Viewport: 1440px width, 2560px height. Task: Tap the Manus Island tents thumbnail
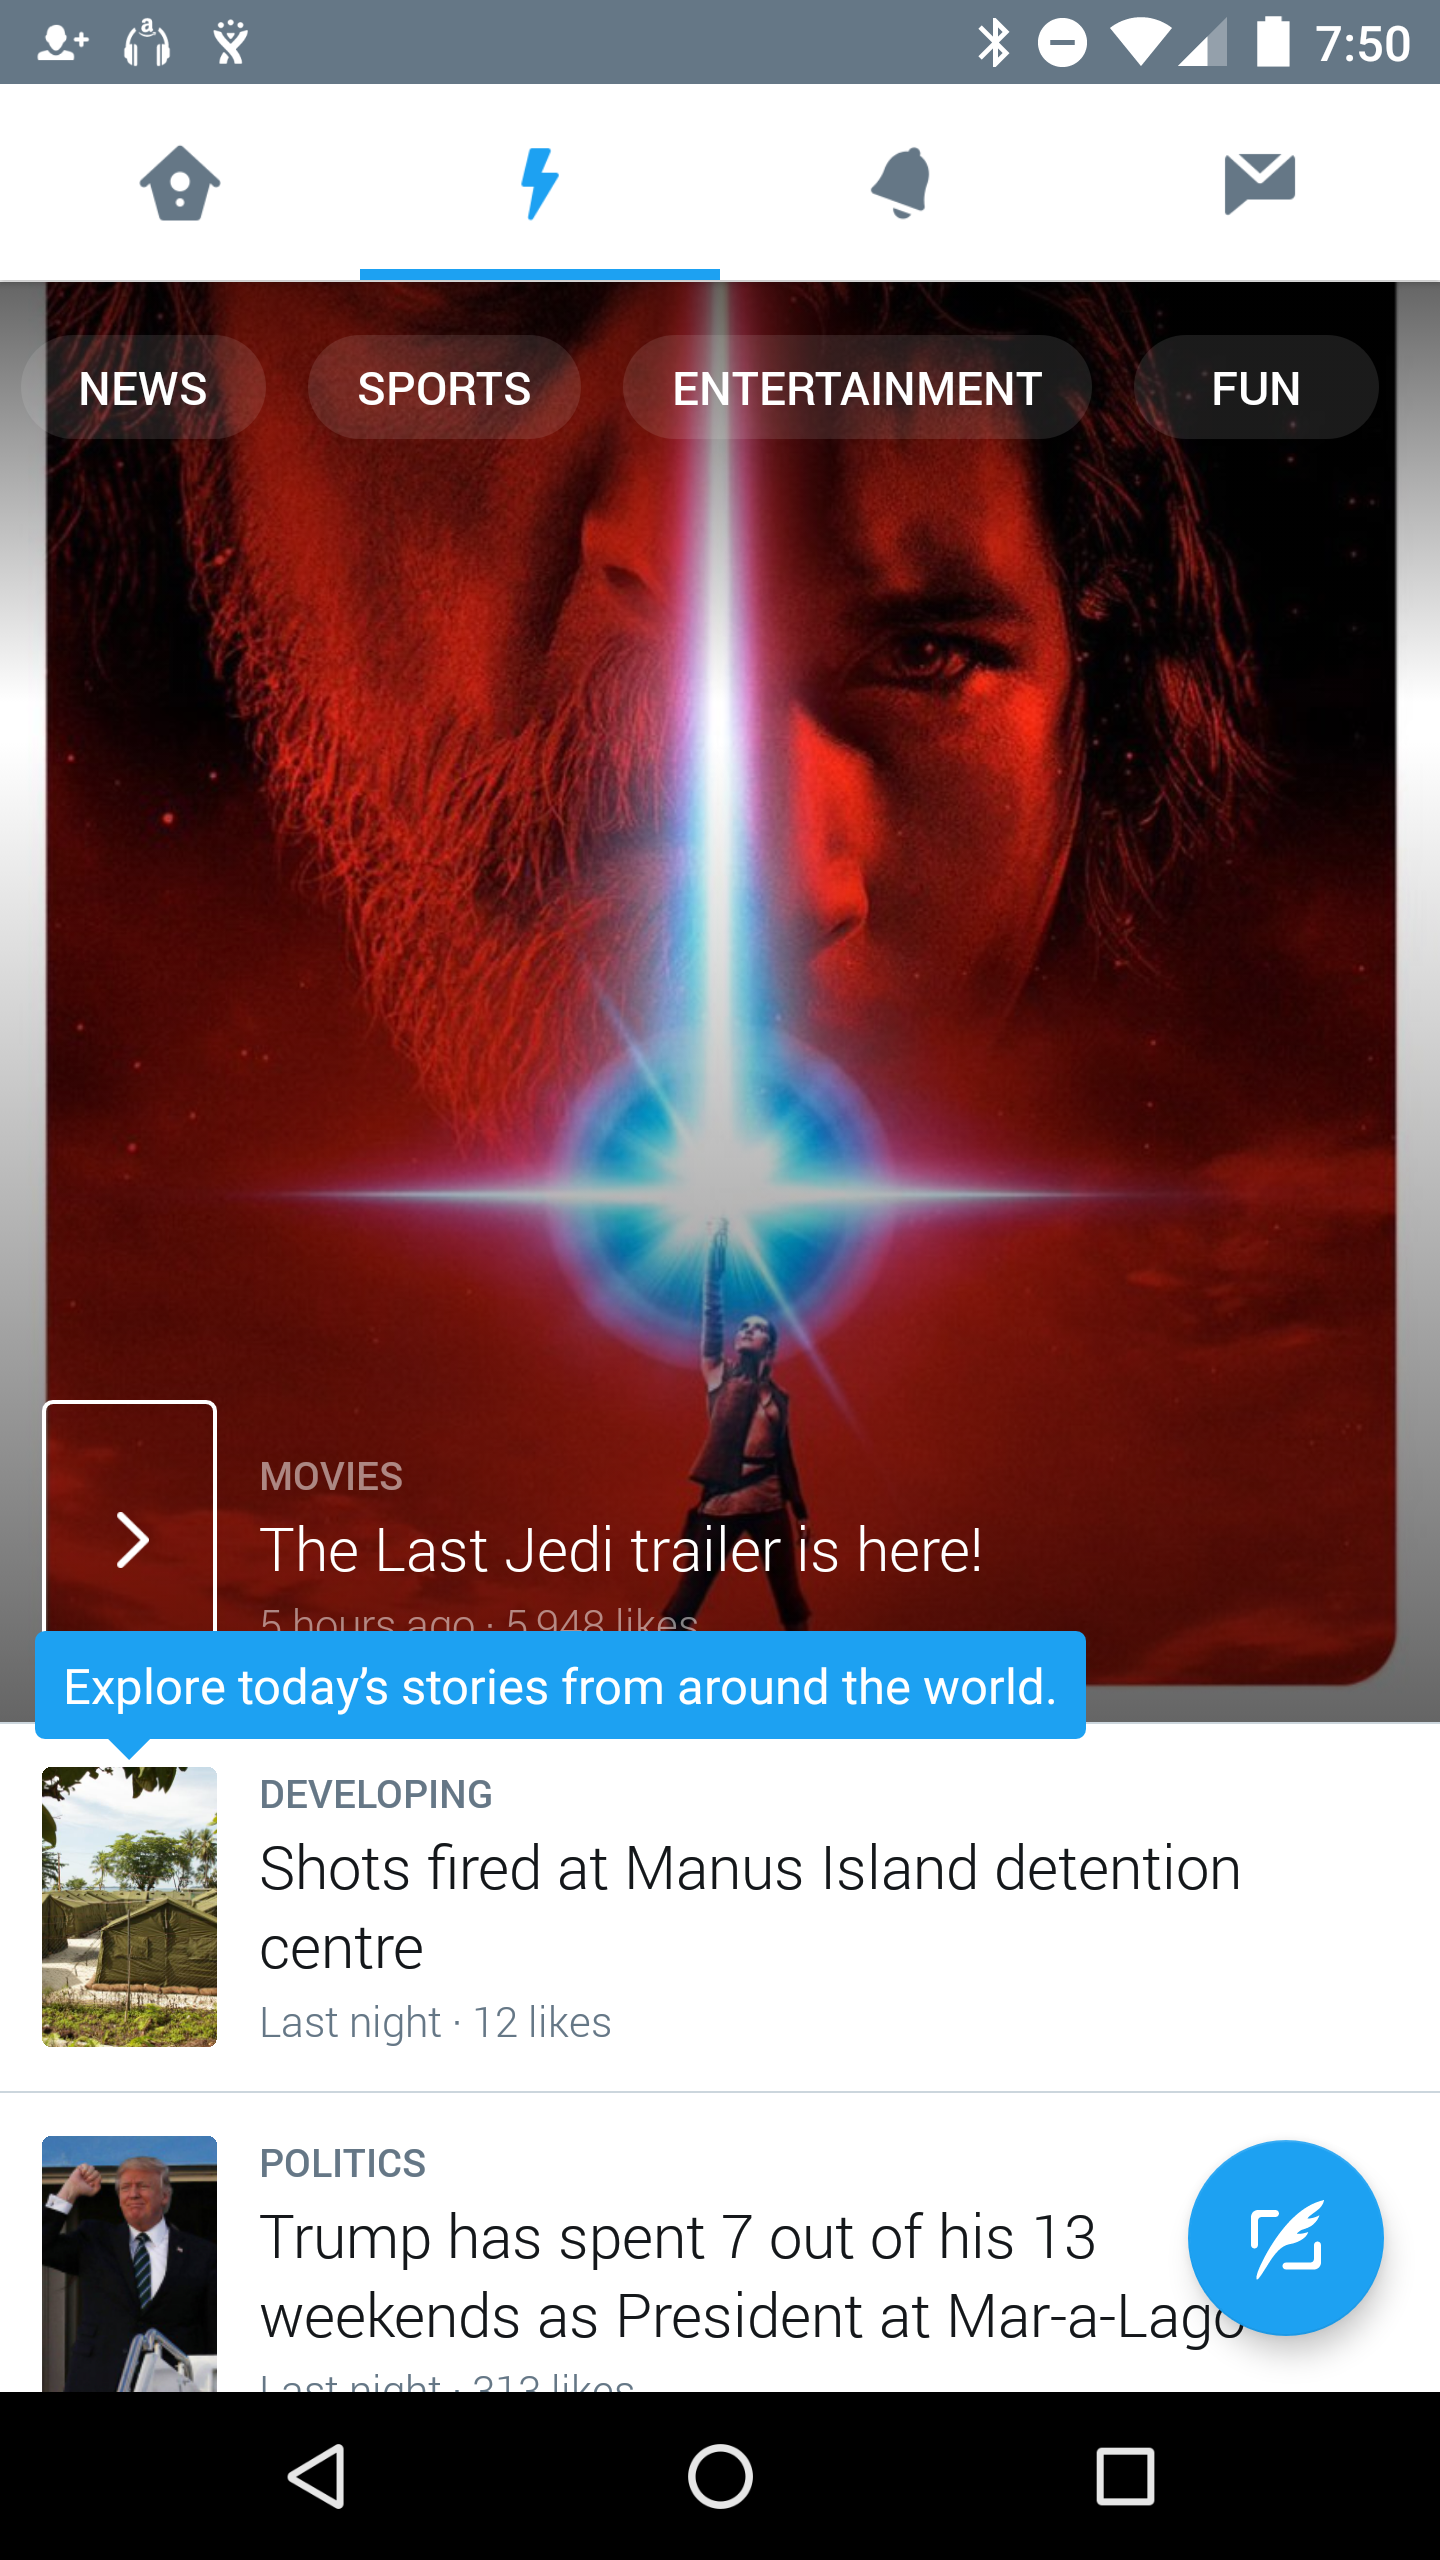129,1906
